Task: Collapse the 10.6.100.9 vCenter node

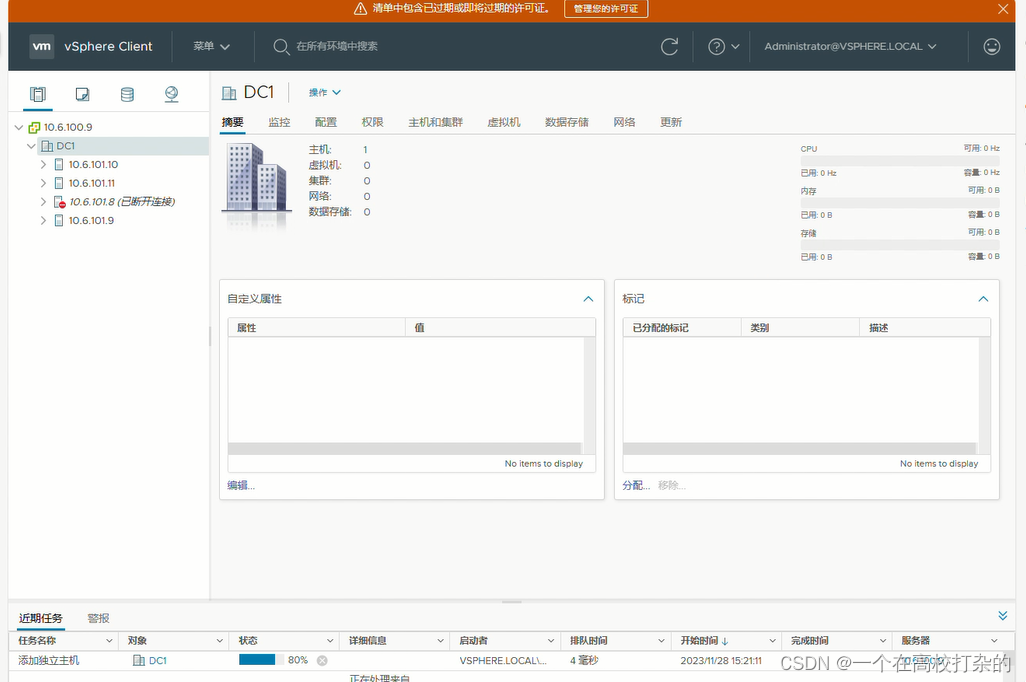Action: [19, 128]
